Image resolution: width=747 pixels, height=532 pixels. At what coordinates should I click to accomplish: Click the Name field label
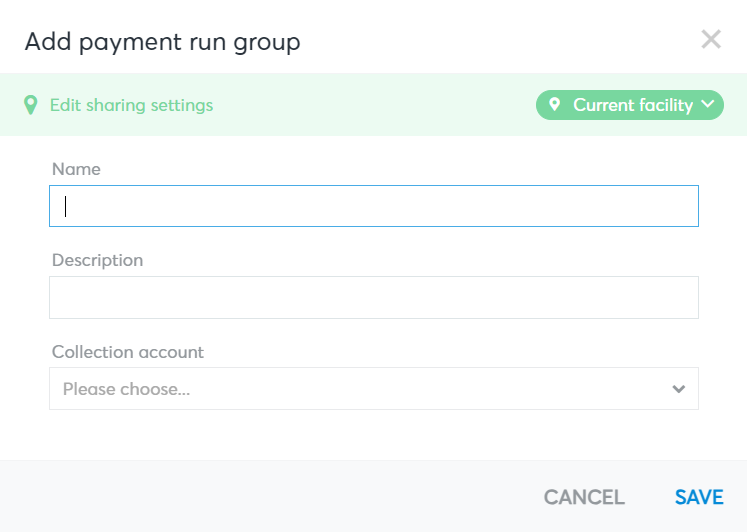(x=76, y=169)
